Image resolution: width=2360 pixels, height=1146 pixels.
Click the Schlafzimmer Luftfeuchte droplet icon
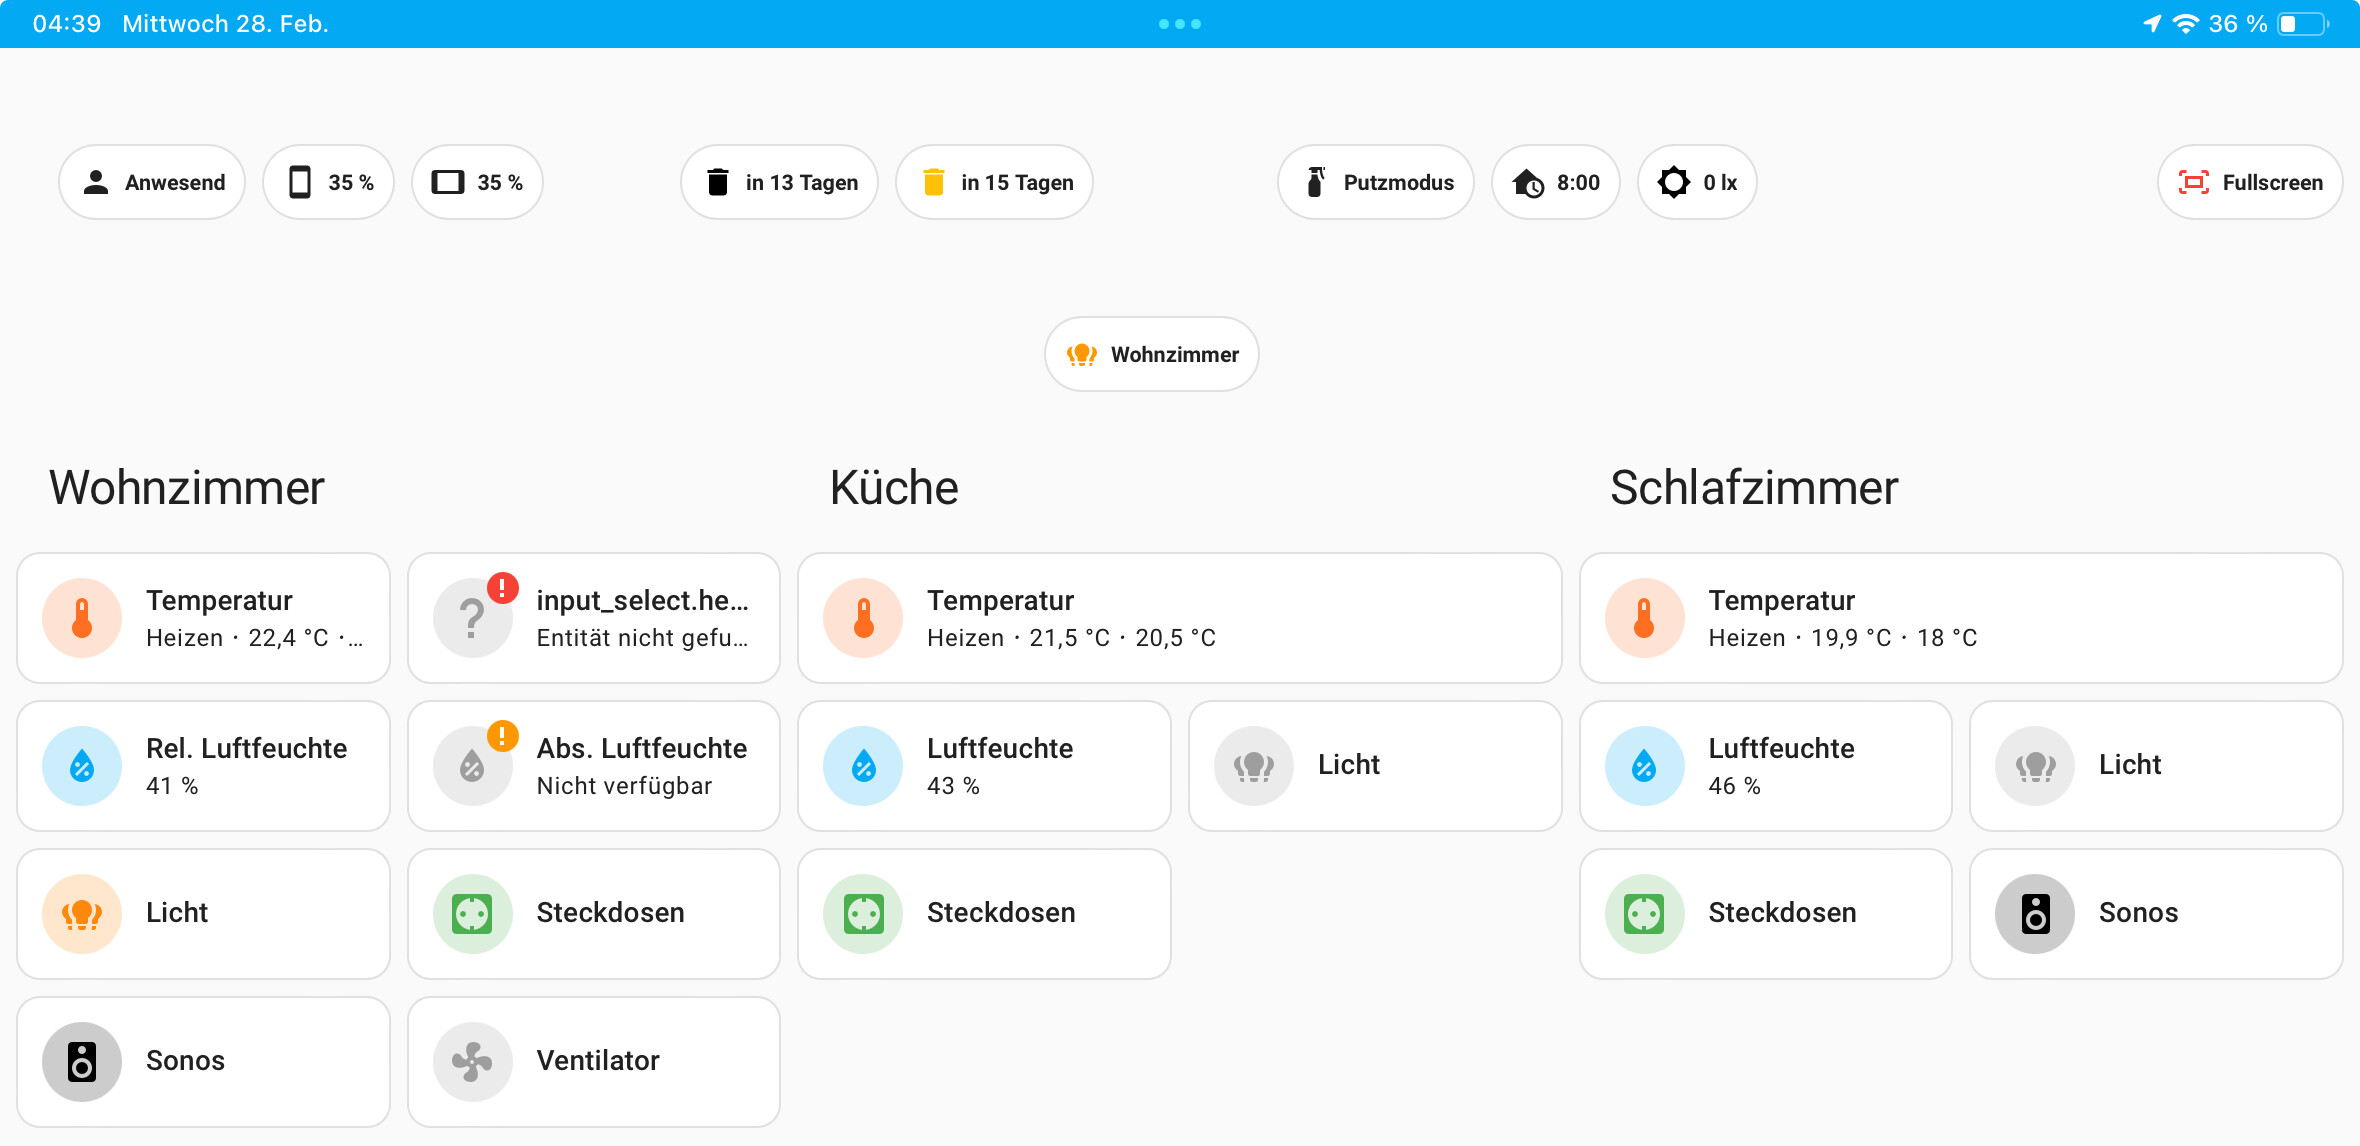pos(1644,765)
